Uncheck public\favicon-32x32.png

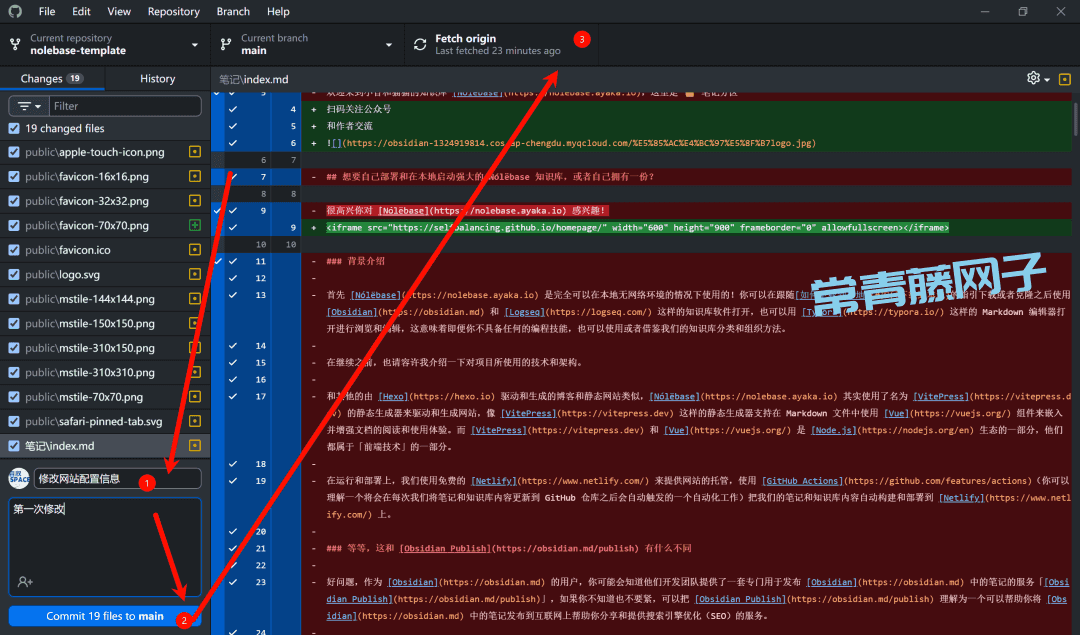(x=14, y=200)
